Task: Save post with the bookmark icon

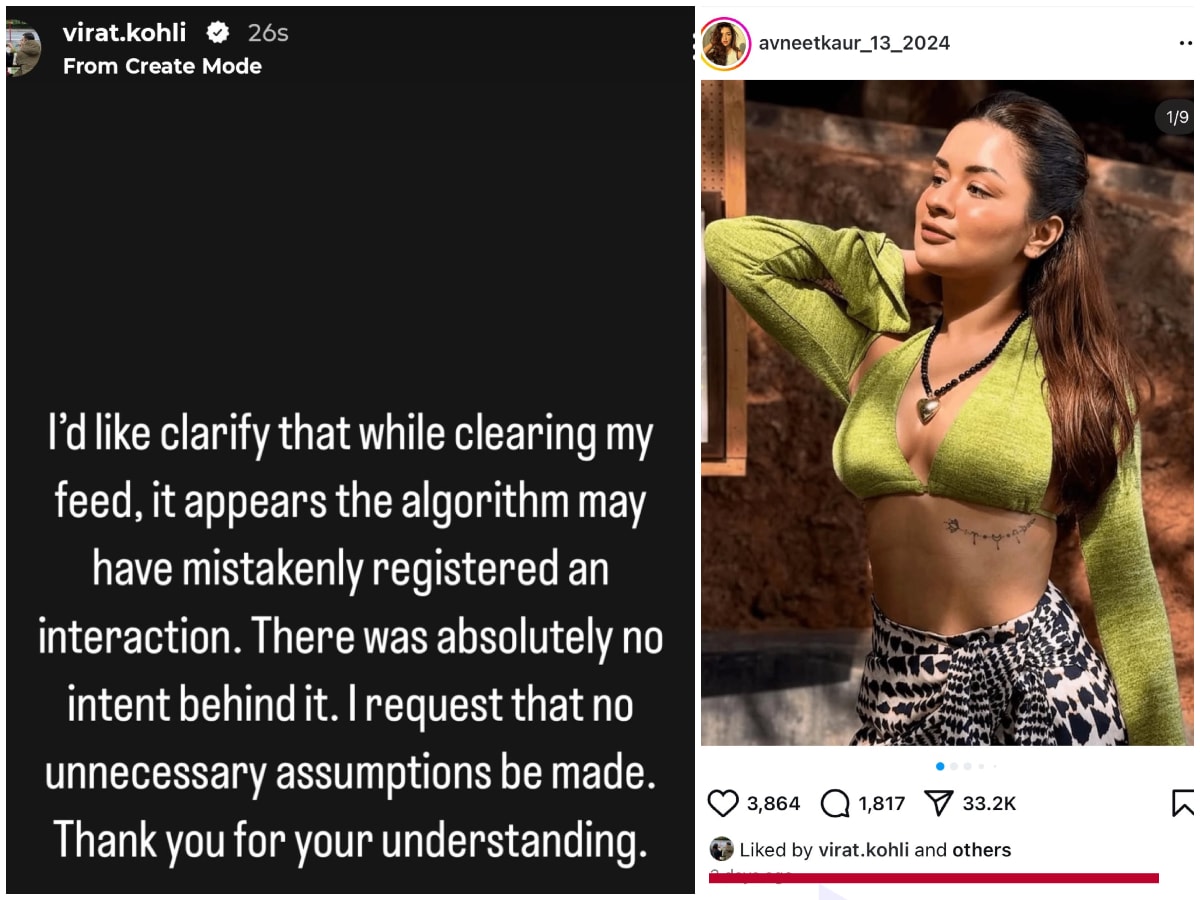Action: pyautogui.click(x=1182, y=803)
